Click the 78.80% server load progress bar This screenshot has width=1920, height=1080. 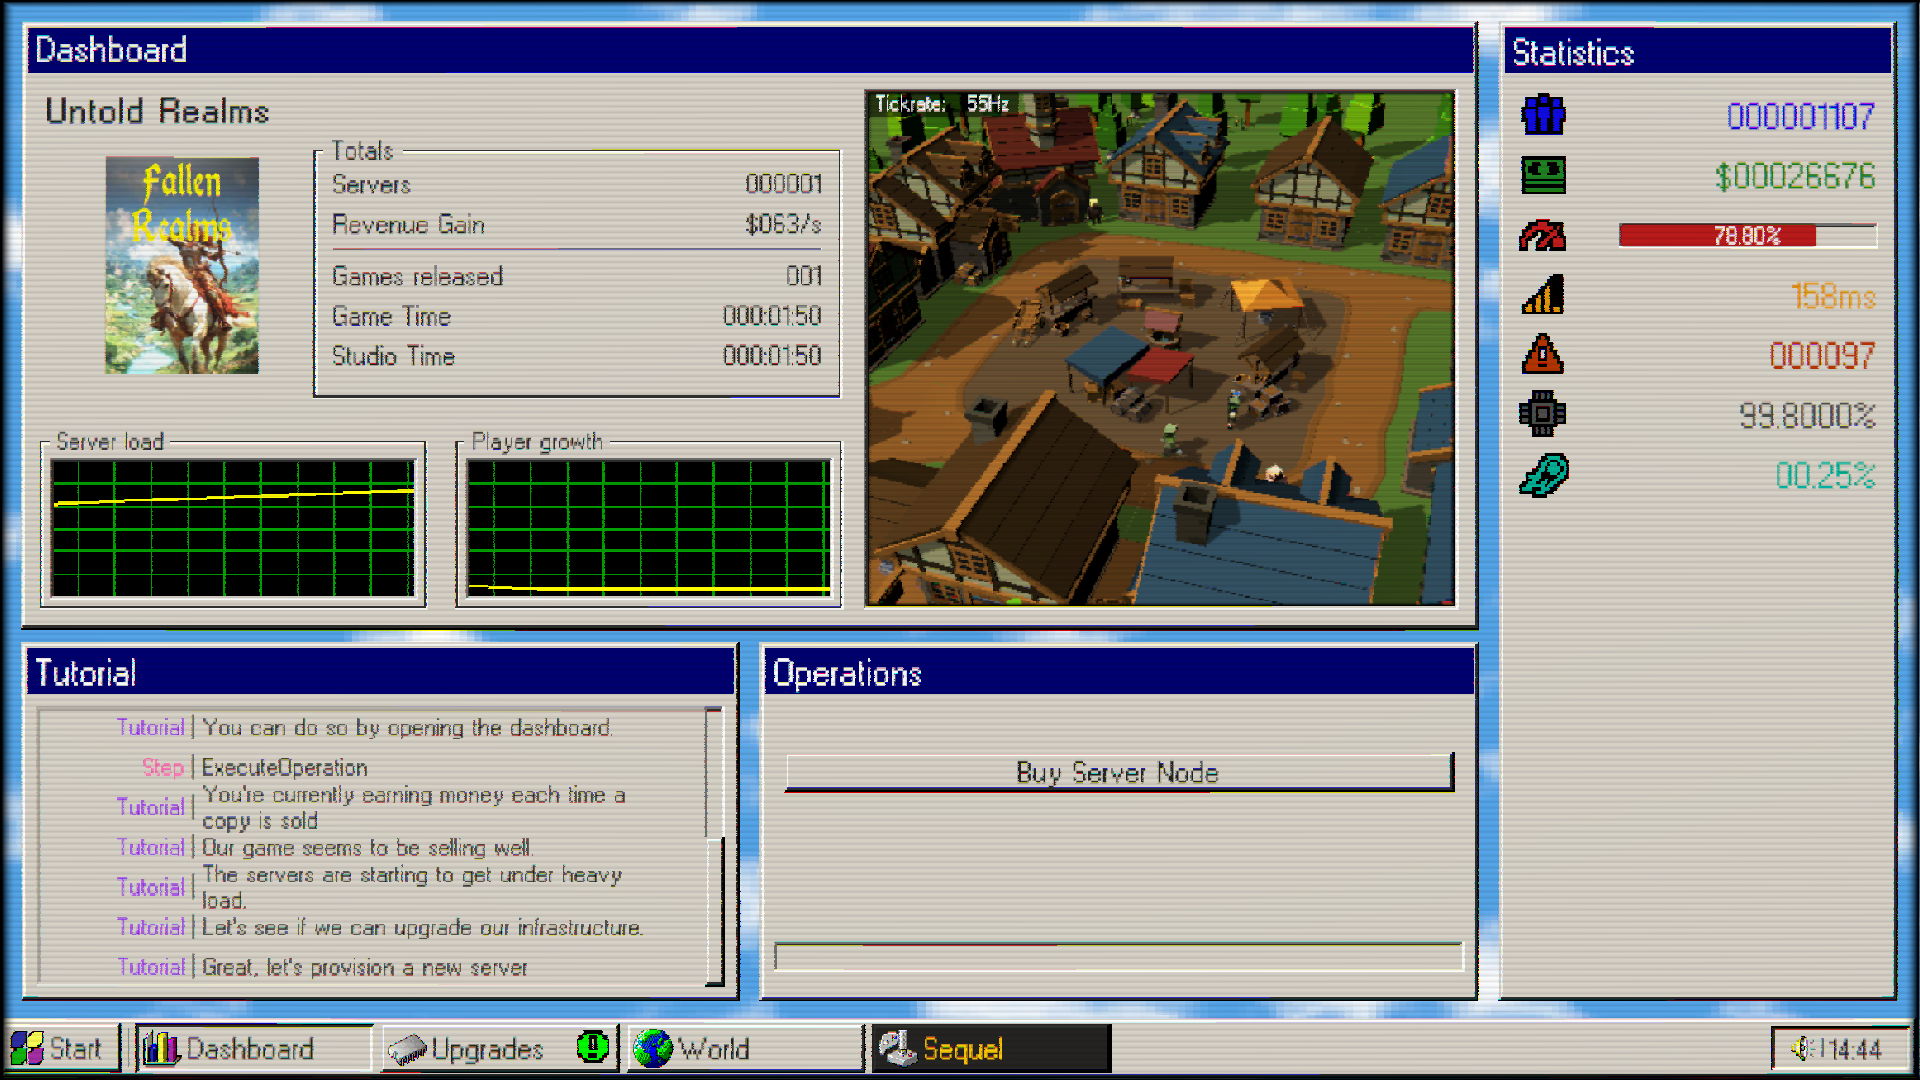1747,236
